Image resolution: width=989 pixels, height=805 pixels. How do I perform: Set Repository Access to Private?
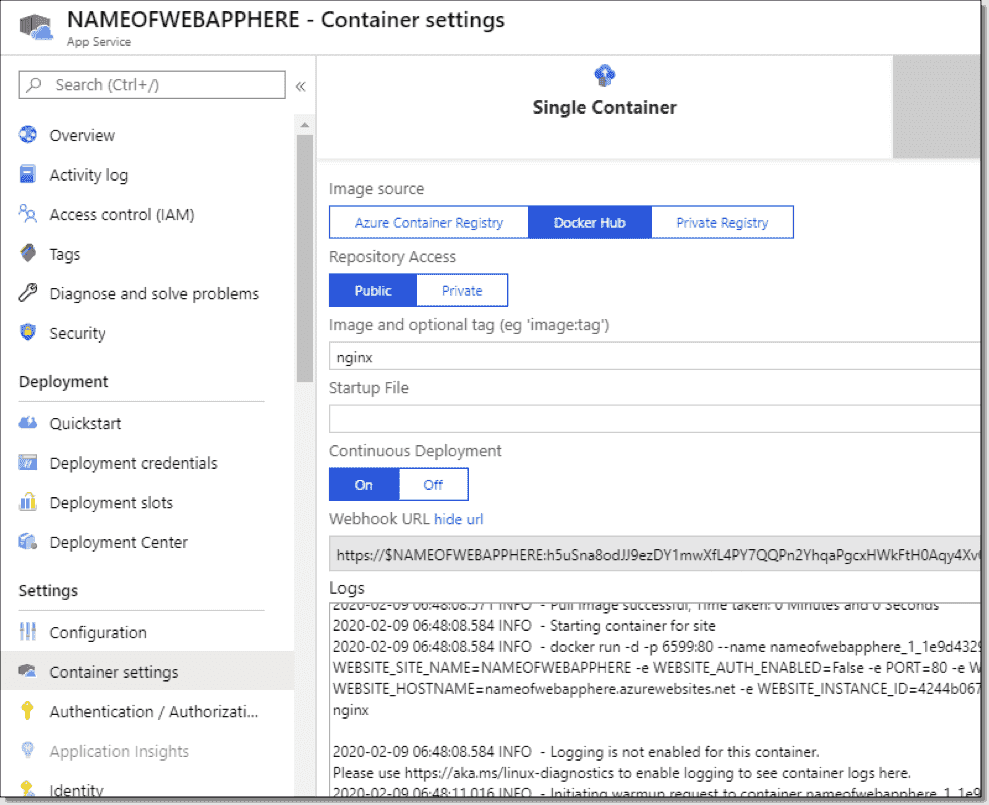[x=462, y=291]
